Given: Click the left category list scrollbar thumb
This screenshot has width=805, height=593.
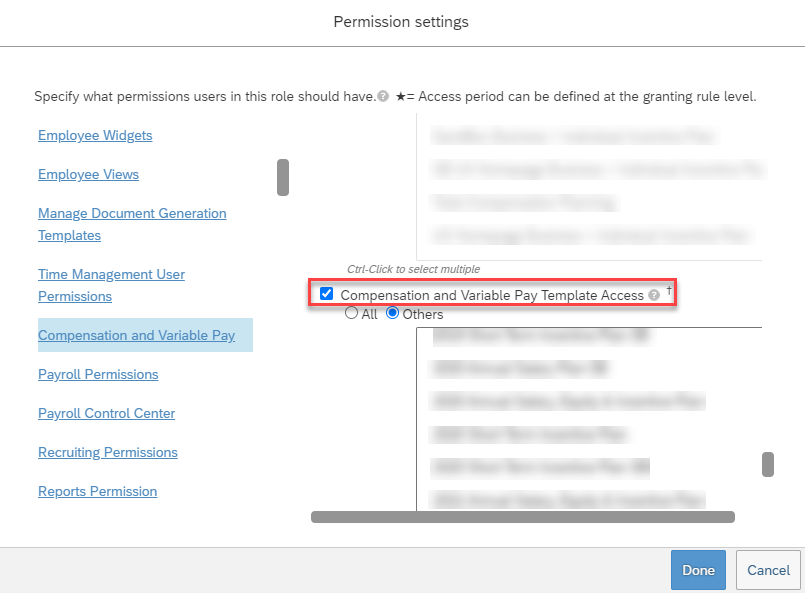Looking at the screenshot, I should pyautogui.click(x=283, y=177).
